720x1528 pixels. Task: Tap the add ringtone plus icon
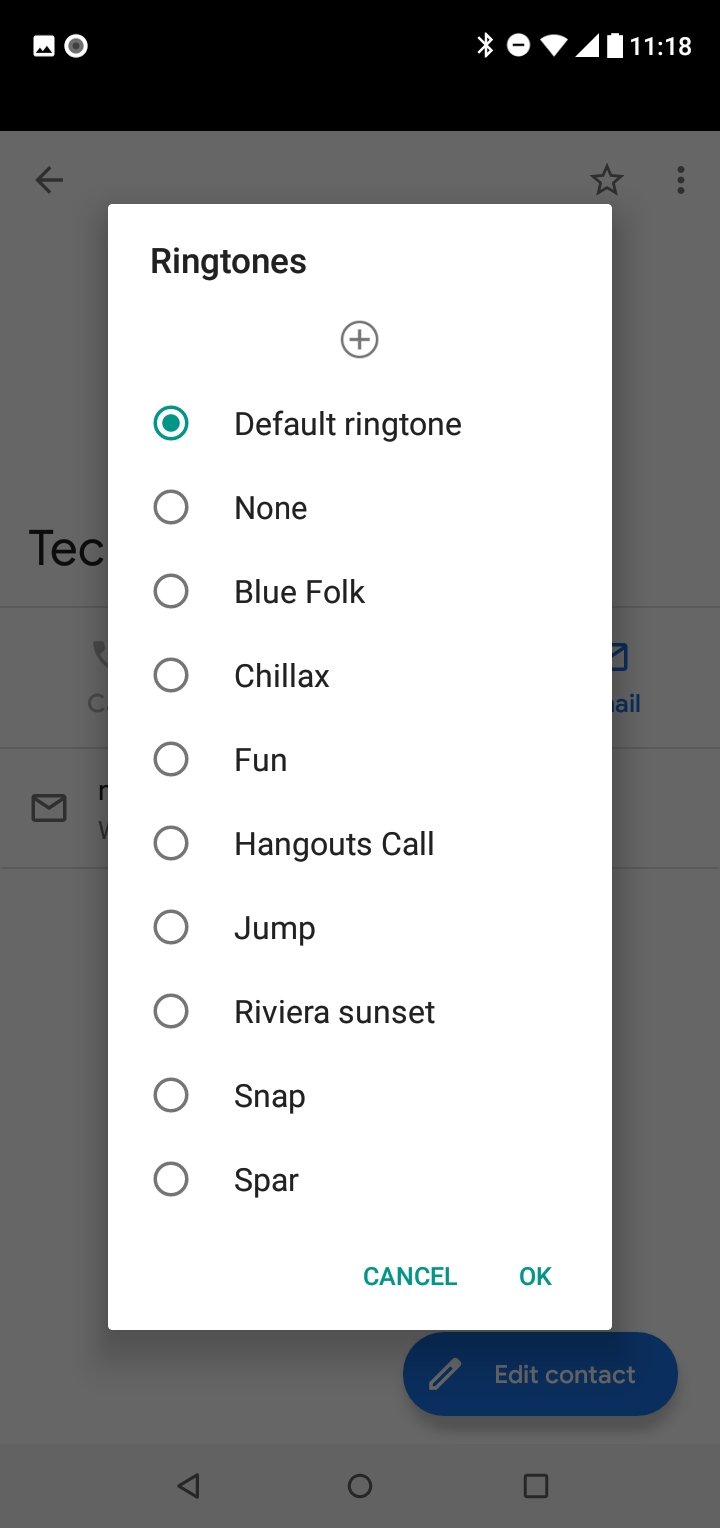point(360,340)
